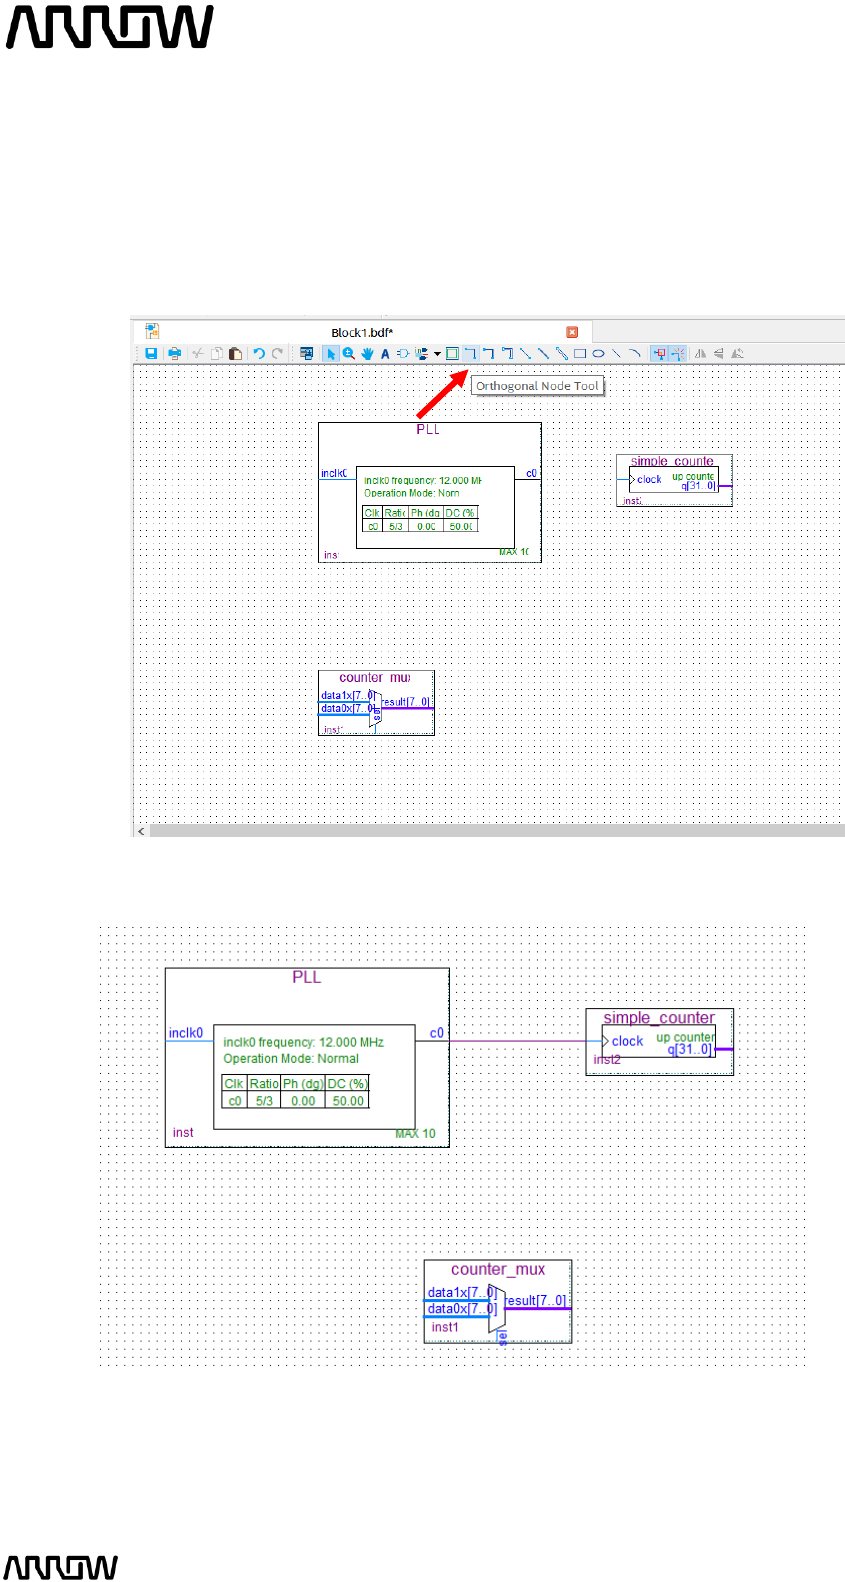Close the Block1.bdf* tab
The height and width of the screenshot is (1582, 845).
(x=572, y=332)
